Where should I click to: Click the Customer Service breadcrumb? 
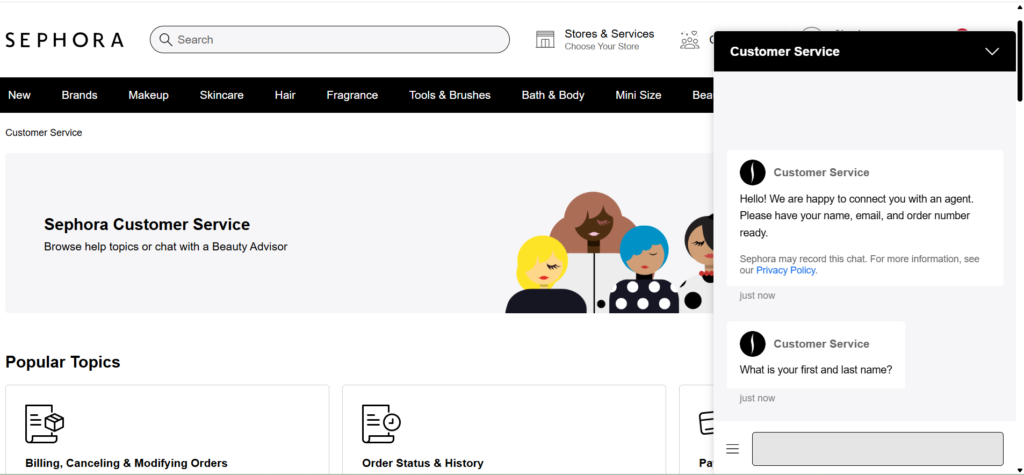[44, 133]
